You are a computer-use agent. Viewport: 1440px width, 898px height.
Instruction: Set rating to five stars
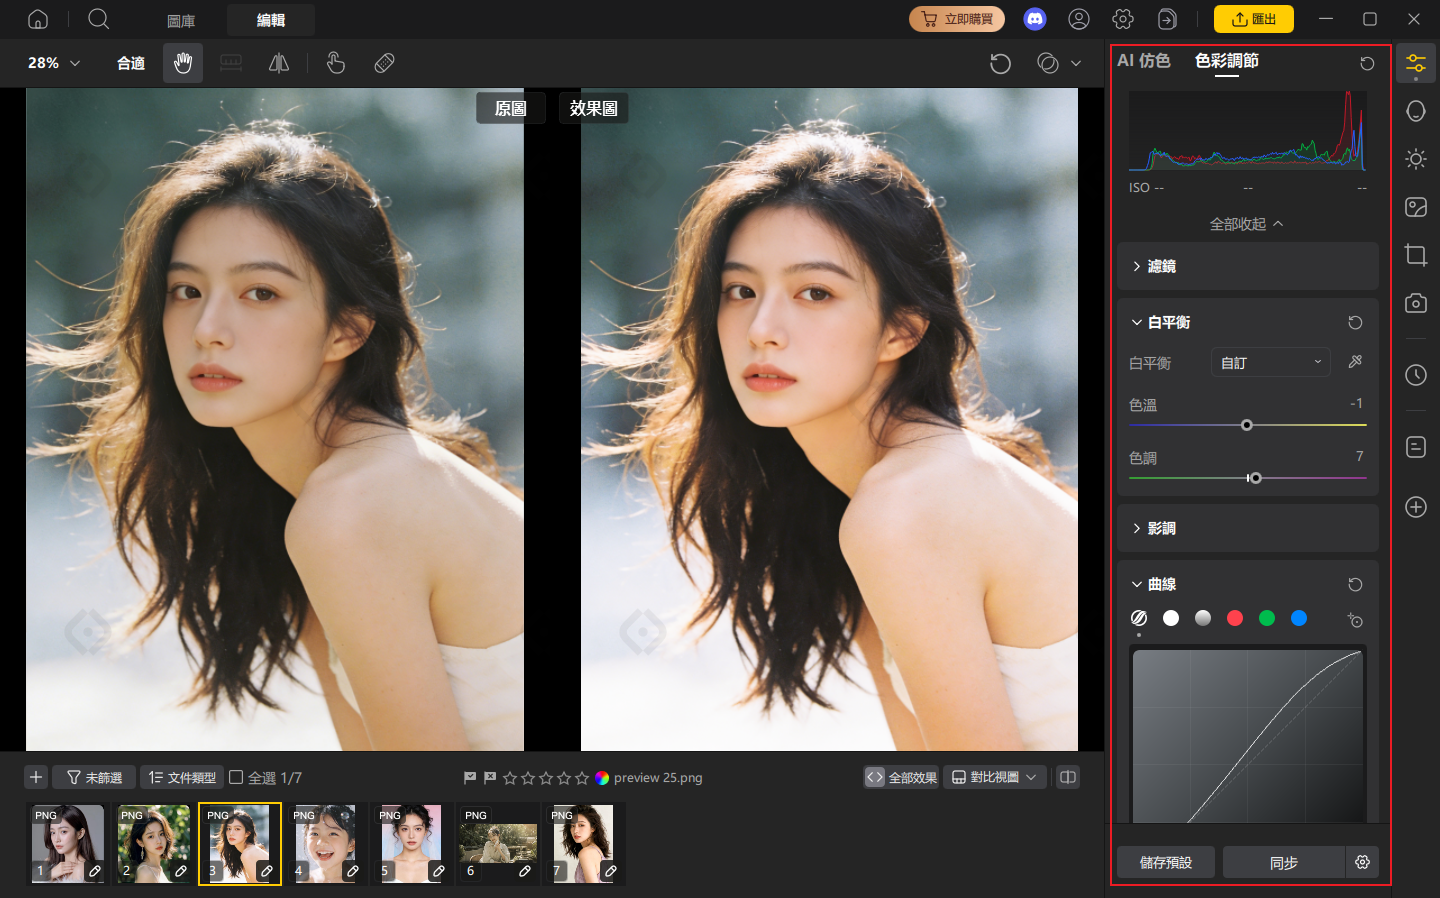click(582, 777)
